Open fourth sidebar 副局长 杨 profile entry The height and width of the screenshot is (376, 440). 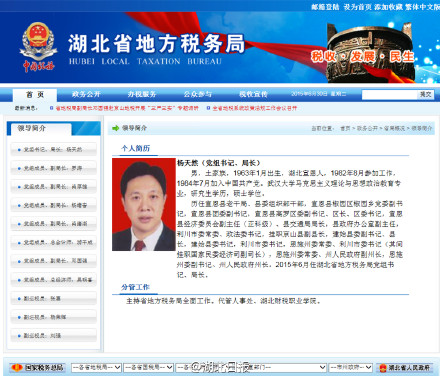54,205
